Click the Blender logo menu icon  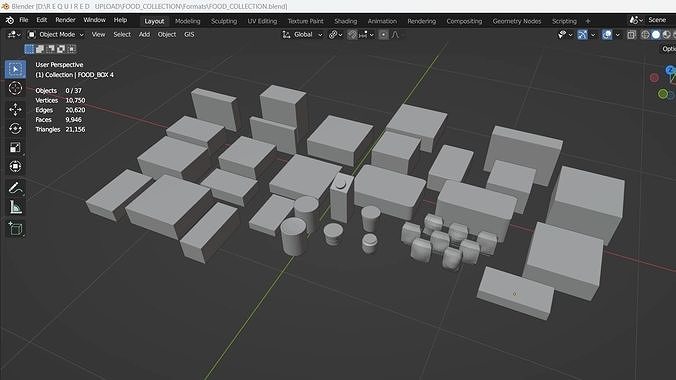[x=9, y=20]
